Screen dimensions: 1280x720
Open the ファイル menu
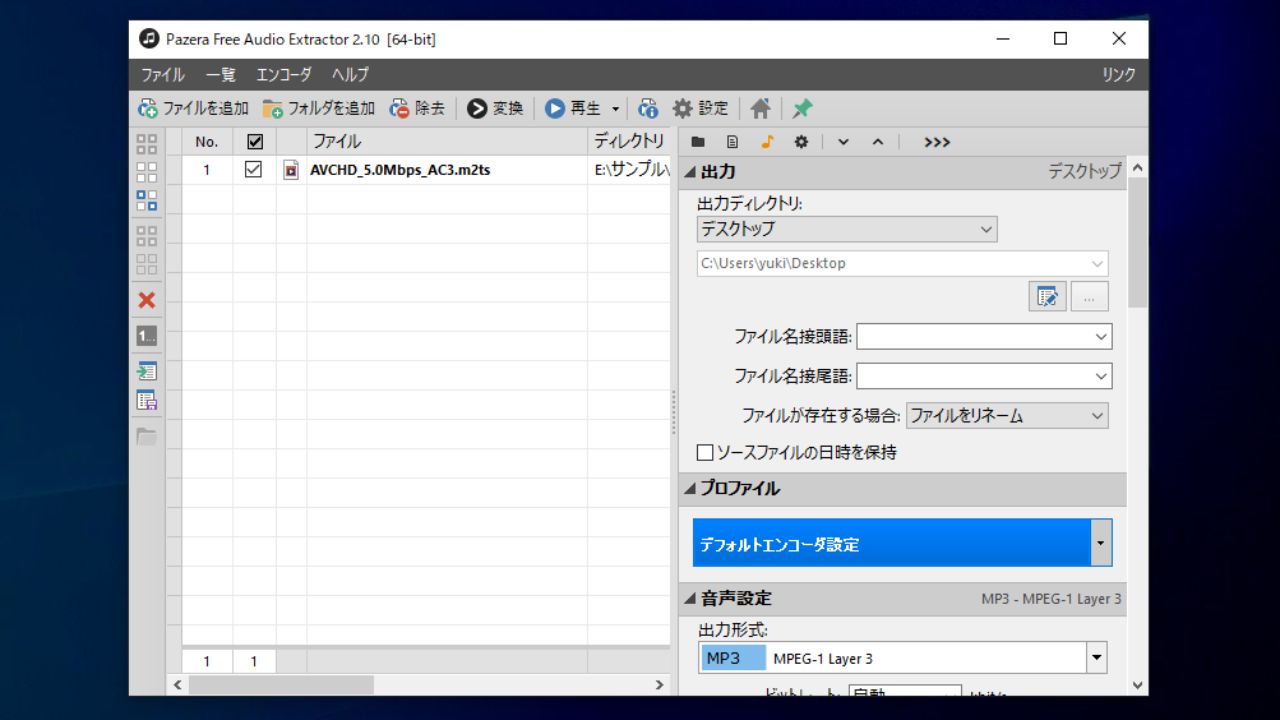click(x=162, y=75)
